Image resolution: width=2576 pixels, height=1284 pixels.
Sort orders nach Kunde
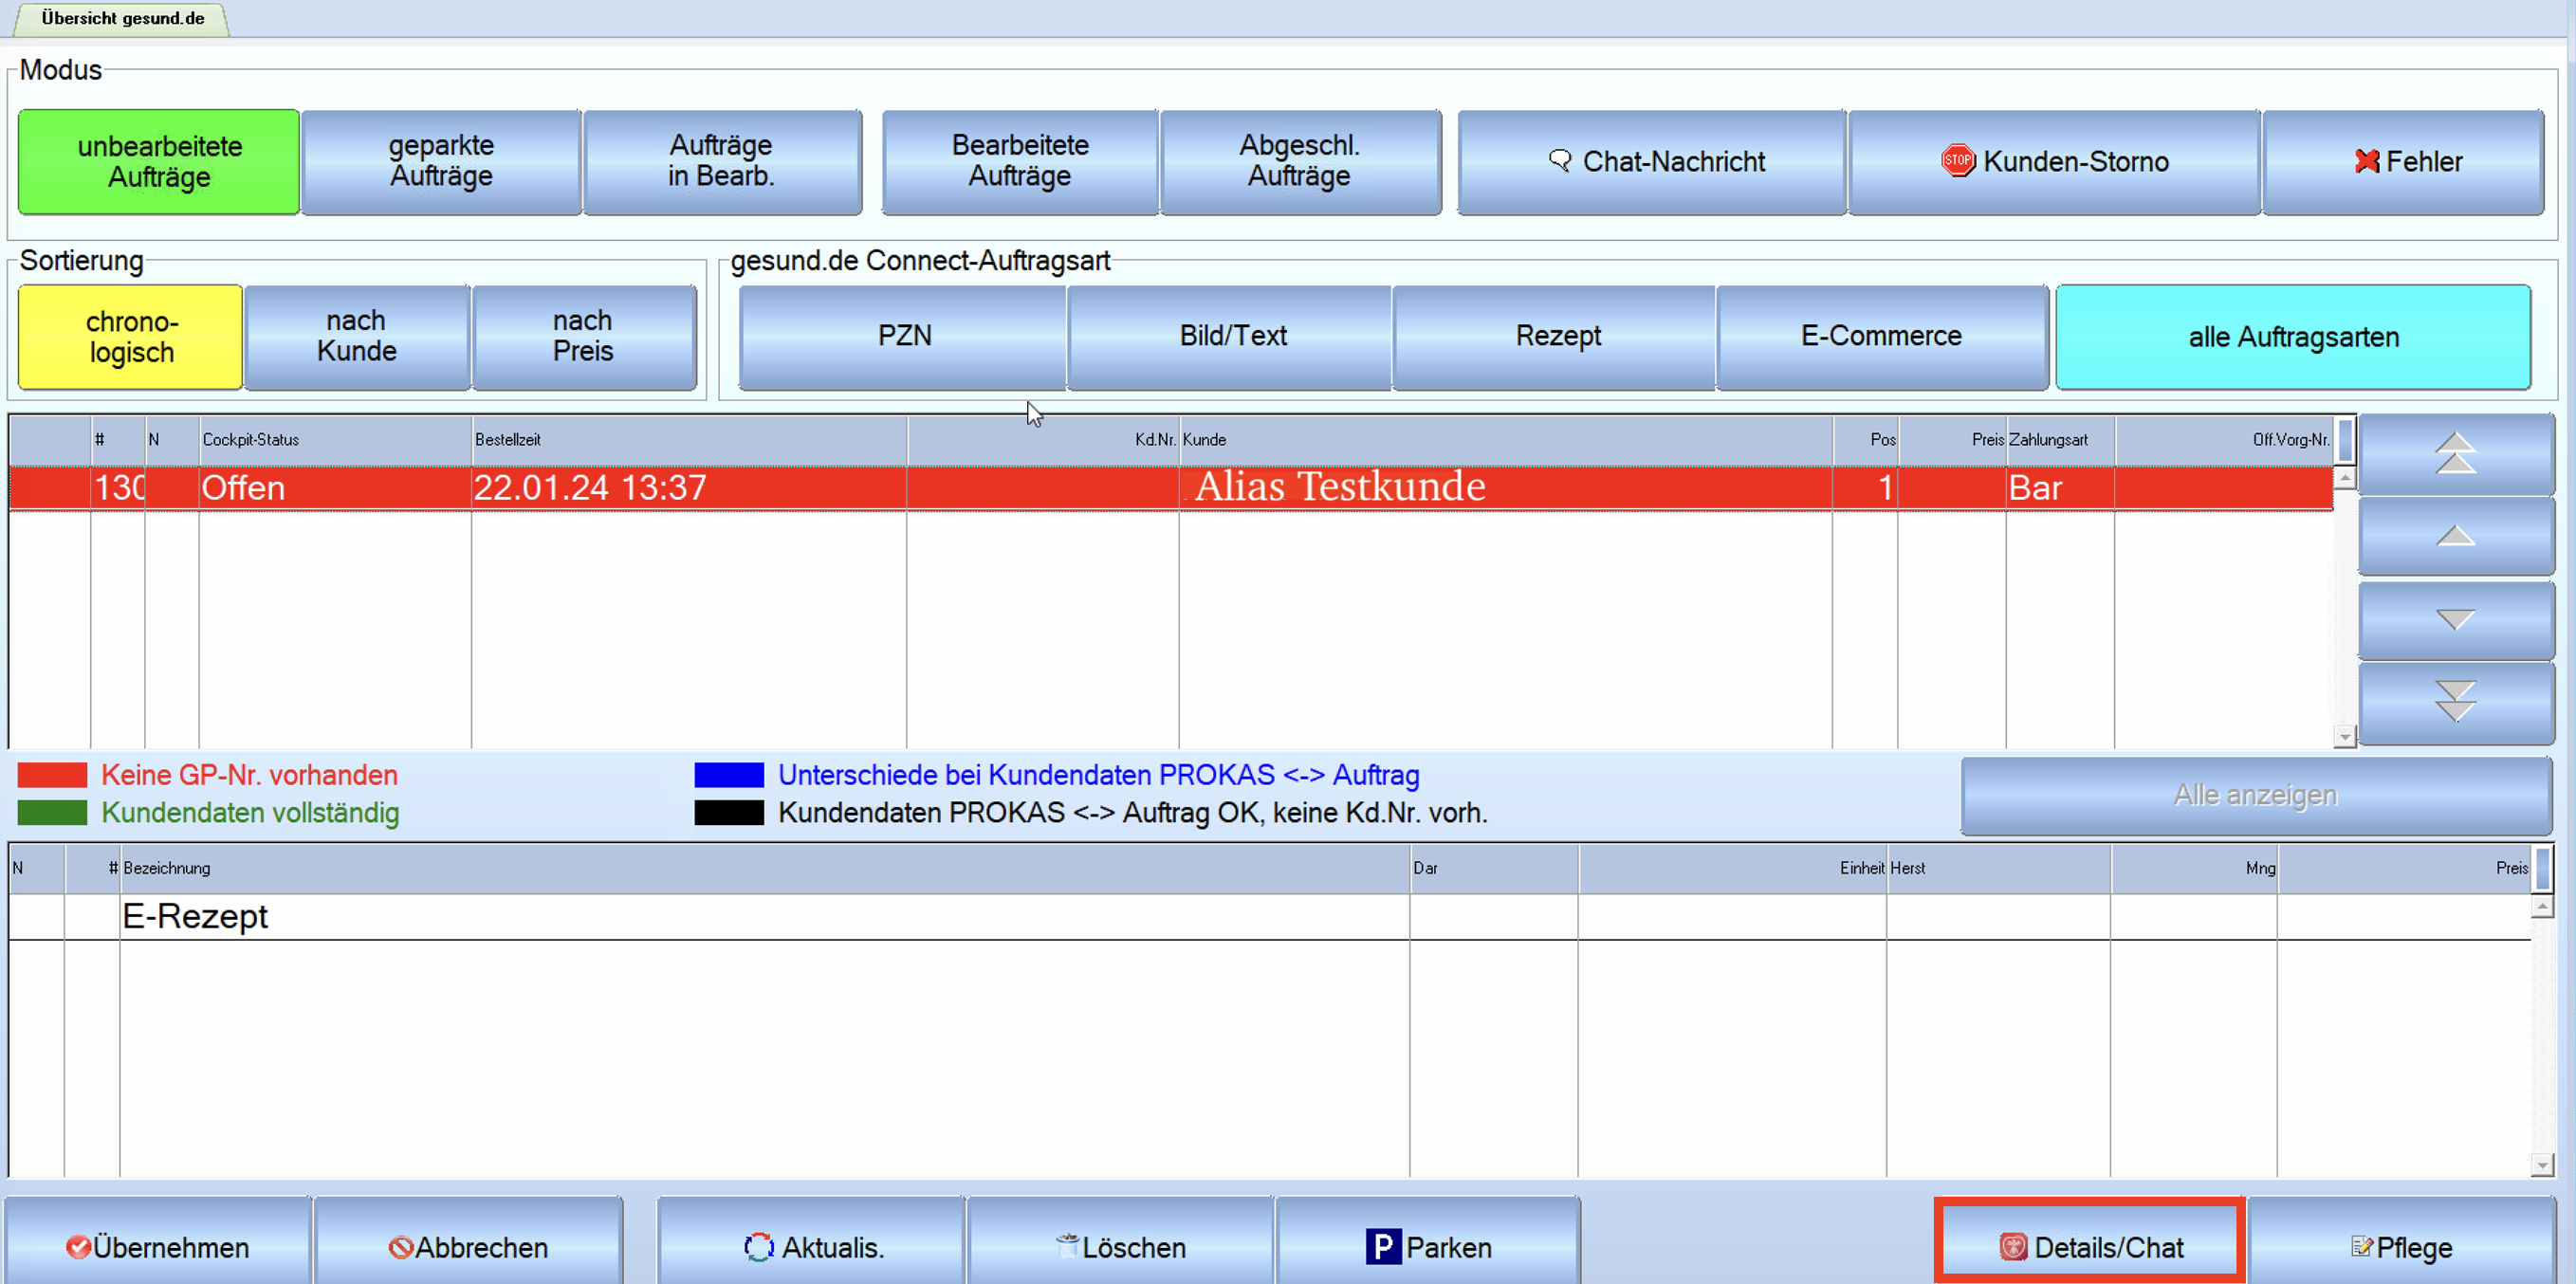[357, 337]
